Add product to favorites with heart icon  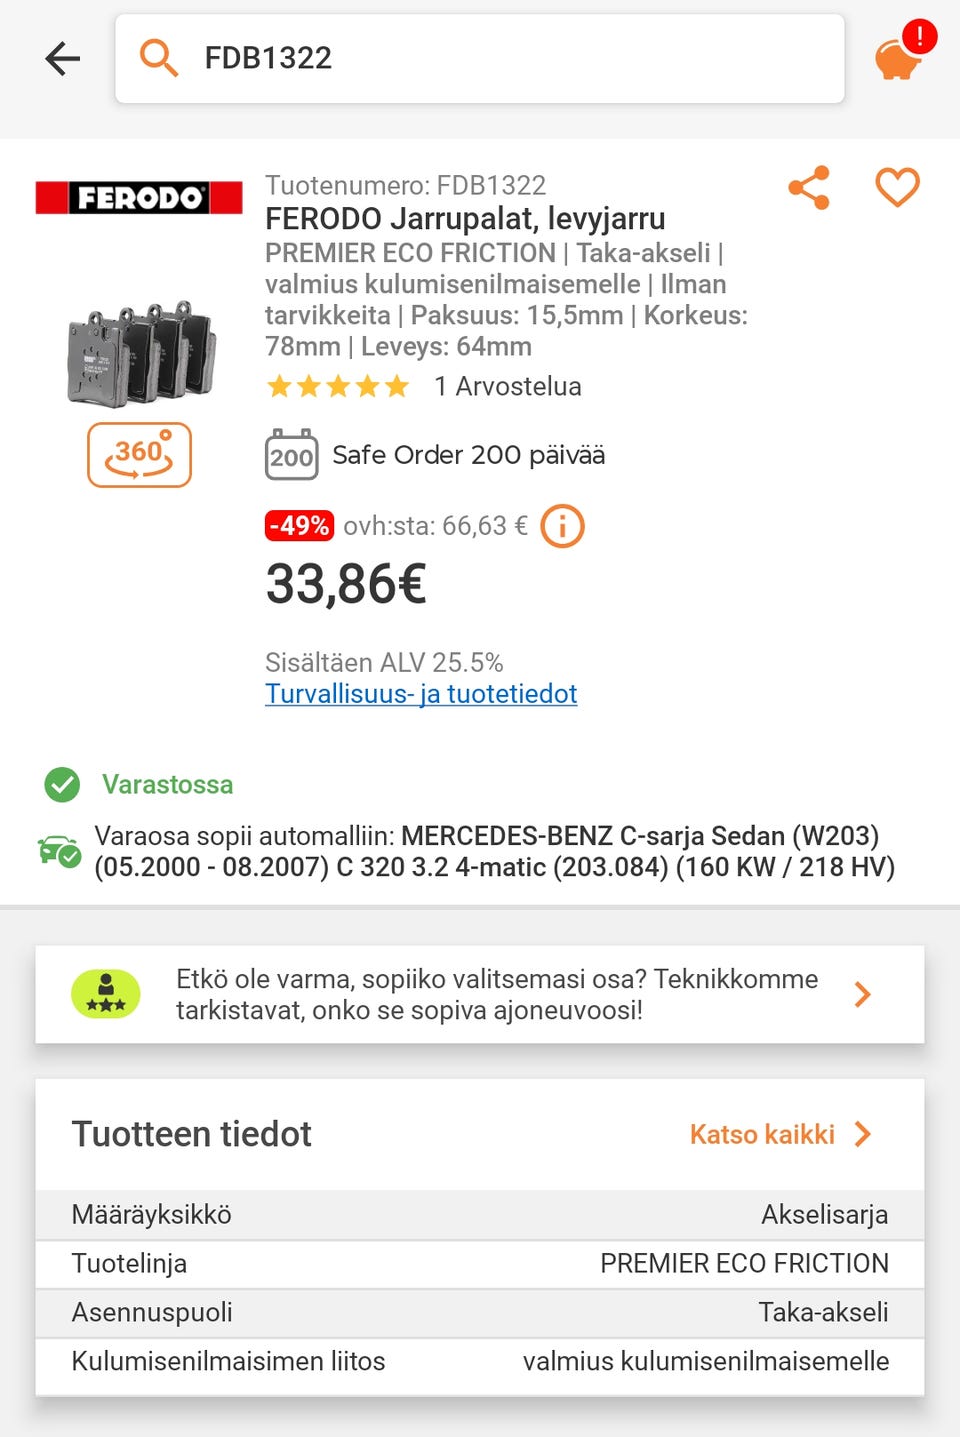click(x=897, y=187)
